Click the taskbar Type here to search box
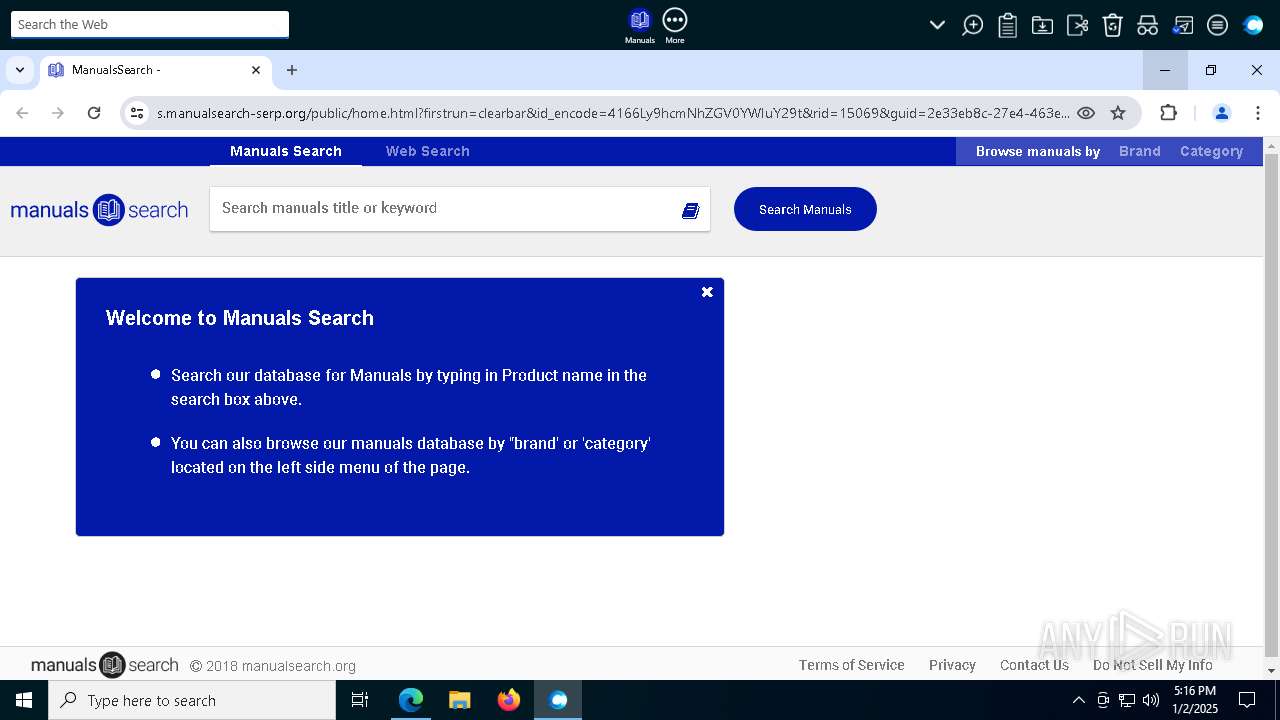Screen dimensions: 1280x720 click(192, 700)
